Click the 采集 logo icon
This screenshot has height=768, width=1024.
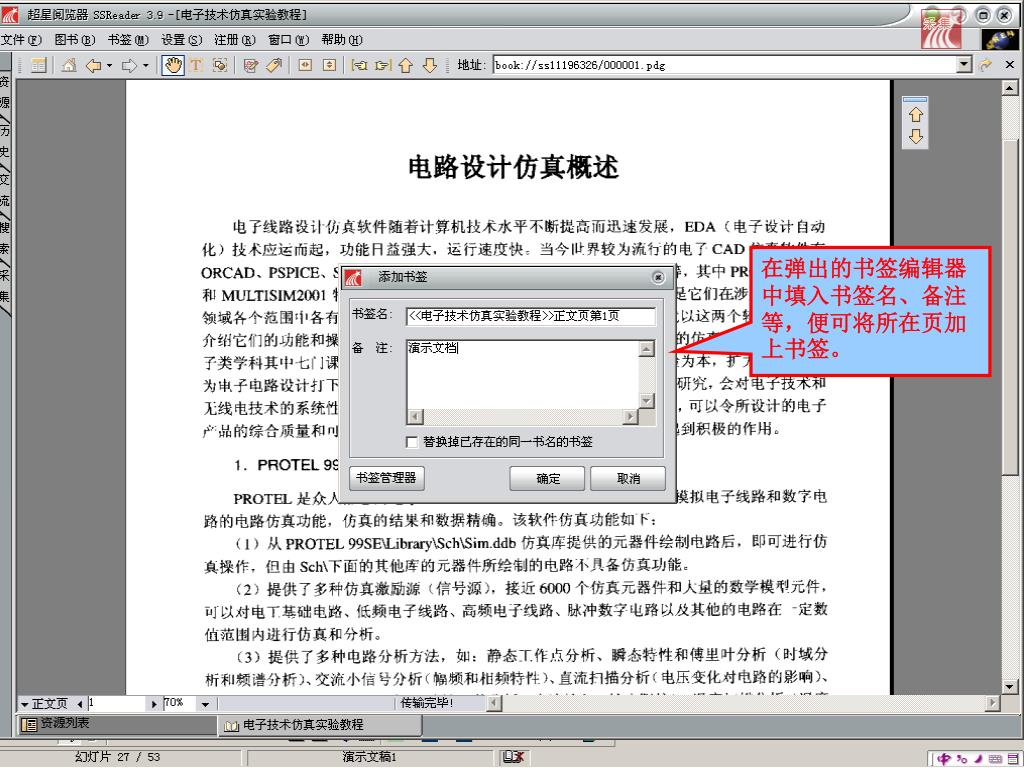coord(941,29)
